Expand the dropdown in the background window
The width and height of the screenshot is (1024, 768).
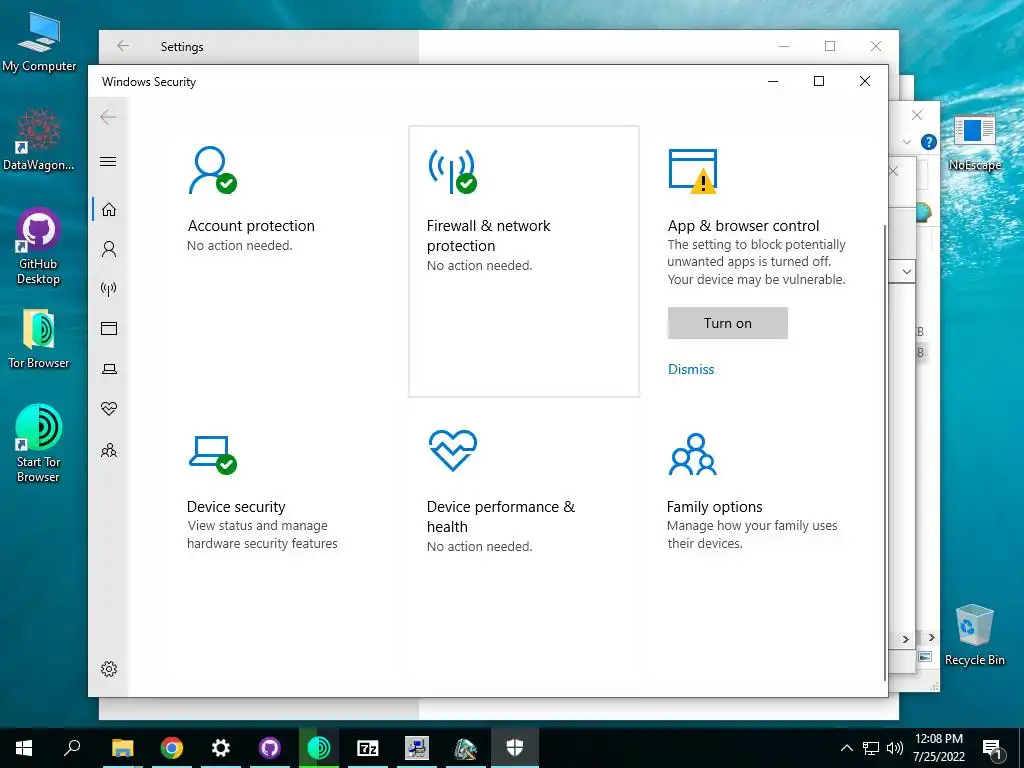[906, 271]
